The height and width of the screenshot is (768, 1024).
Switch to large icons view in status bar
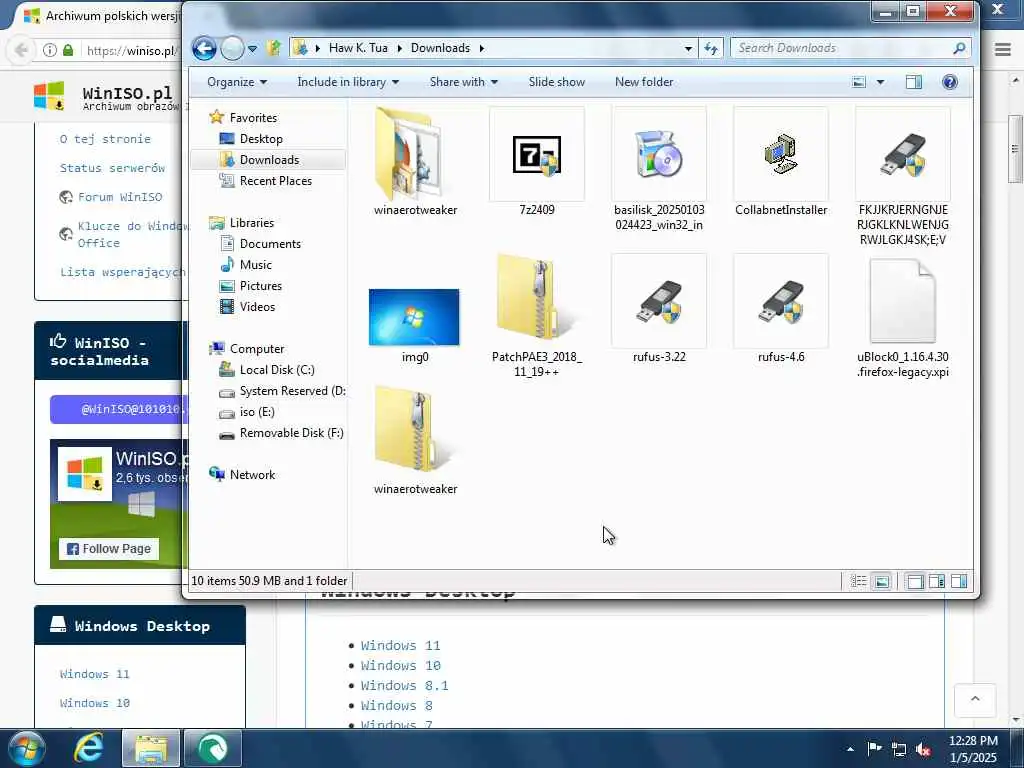click(882, 581)
